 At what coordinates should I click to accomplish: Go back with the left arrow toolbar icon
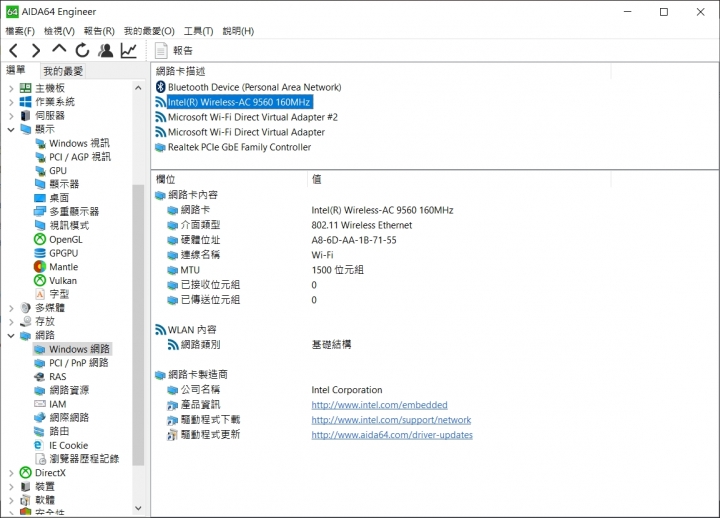(x=14, y=51)
